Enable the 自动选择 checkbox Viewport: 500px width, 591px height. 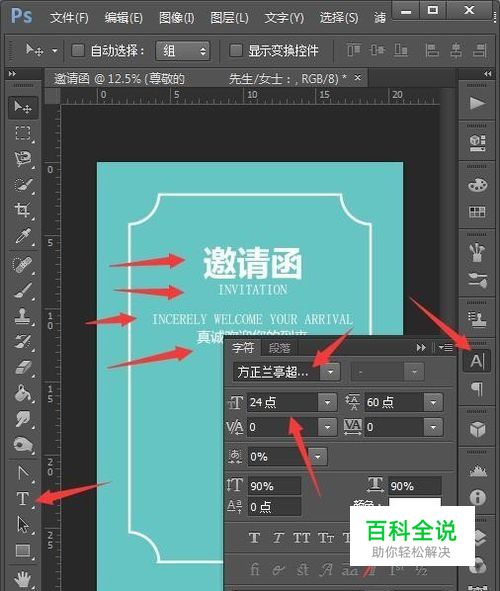pyautogui.click(x=78, y=50)
